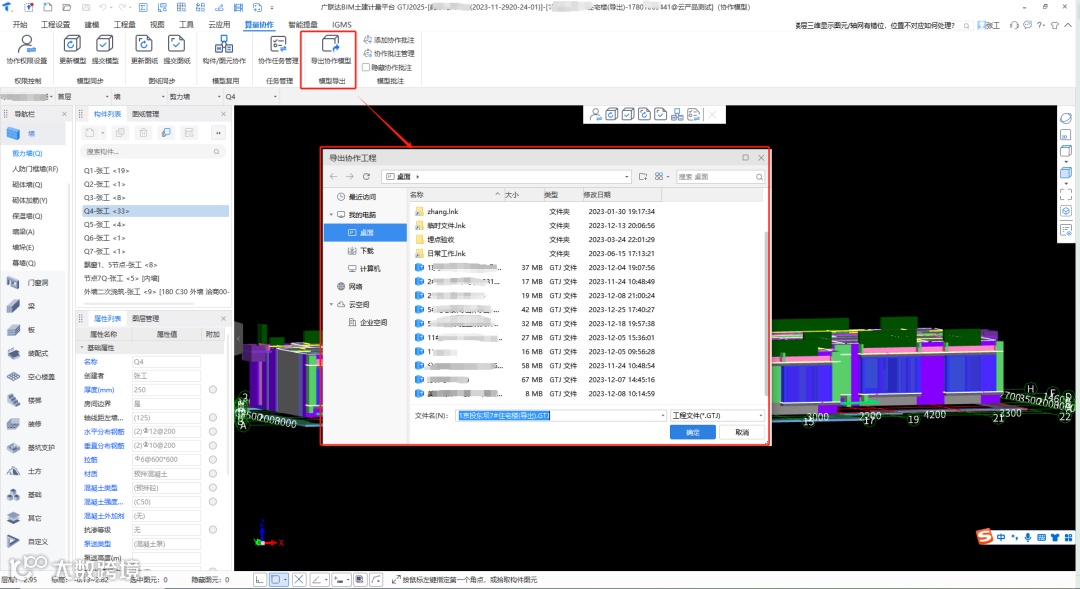Toggle the 附加 circle for 混凝土类型
The image size is (1080, 589).
pos(213,488)
